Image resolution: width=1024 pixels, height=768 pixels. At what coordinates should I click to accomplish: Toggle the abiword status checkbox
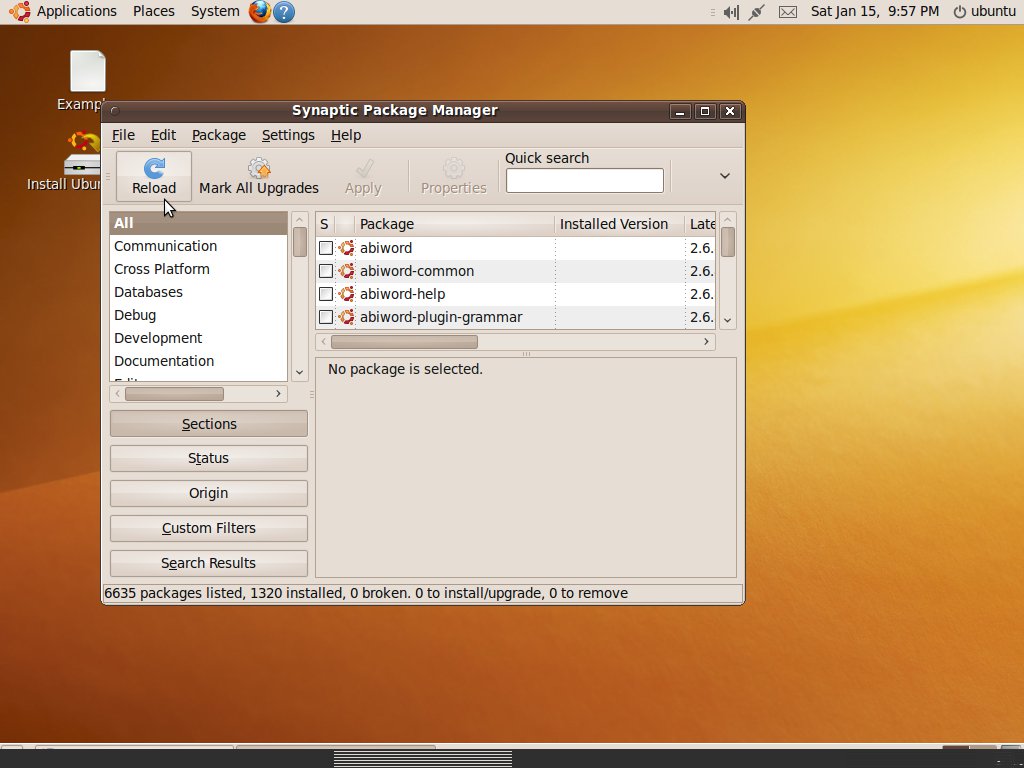pos(325,248)
